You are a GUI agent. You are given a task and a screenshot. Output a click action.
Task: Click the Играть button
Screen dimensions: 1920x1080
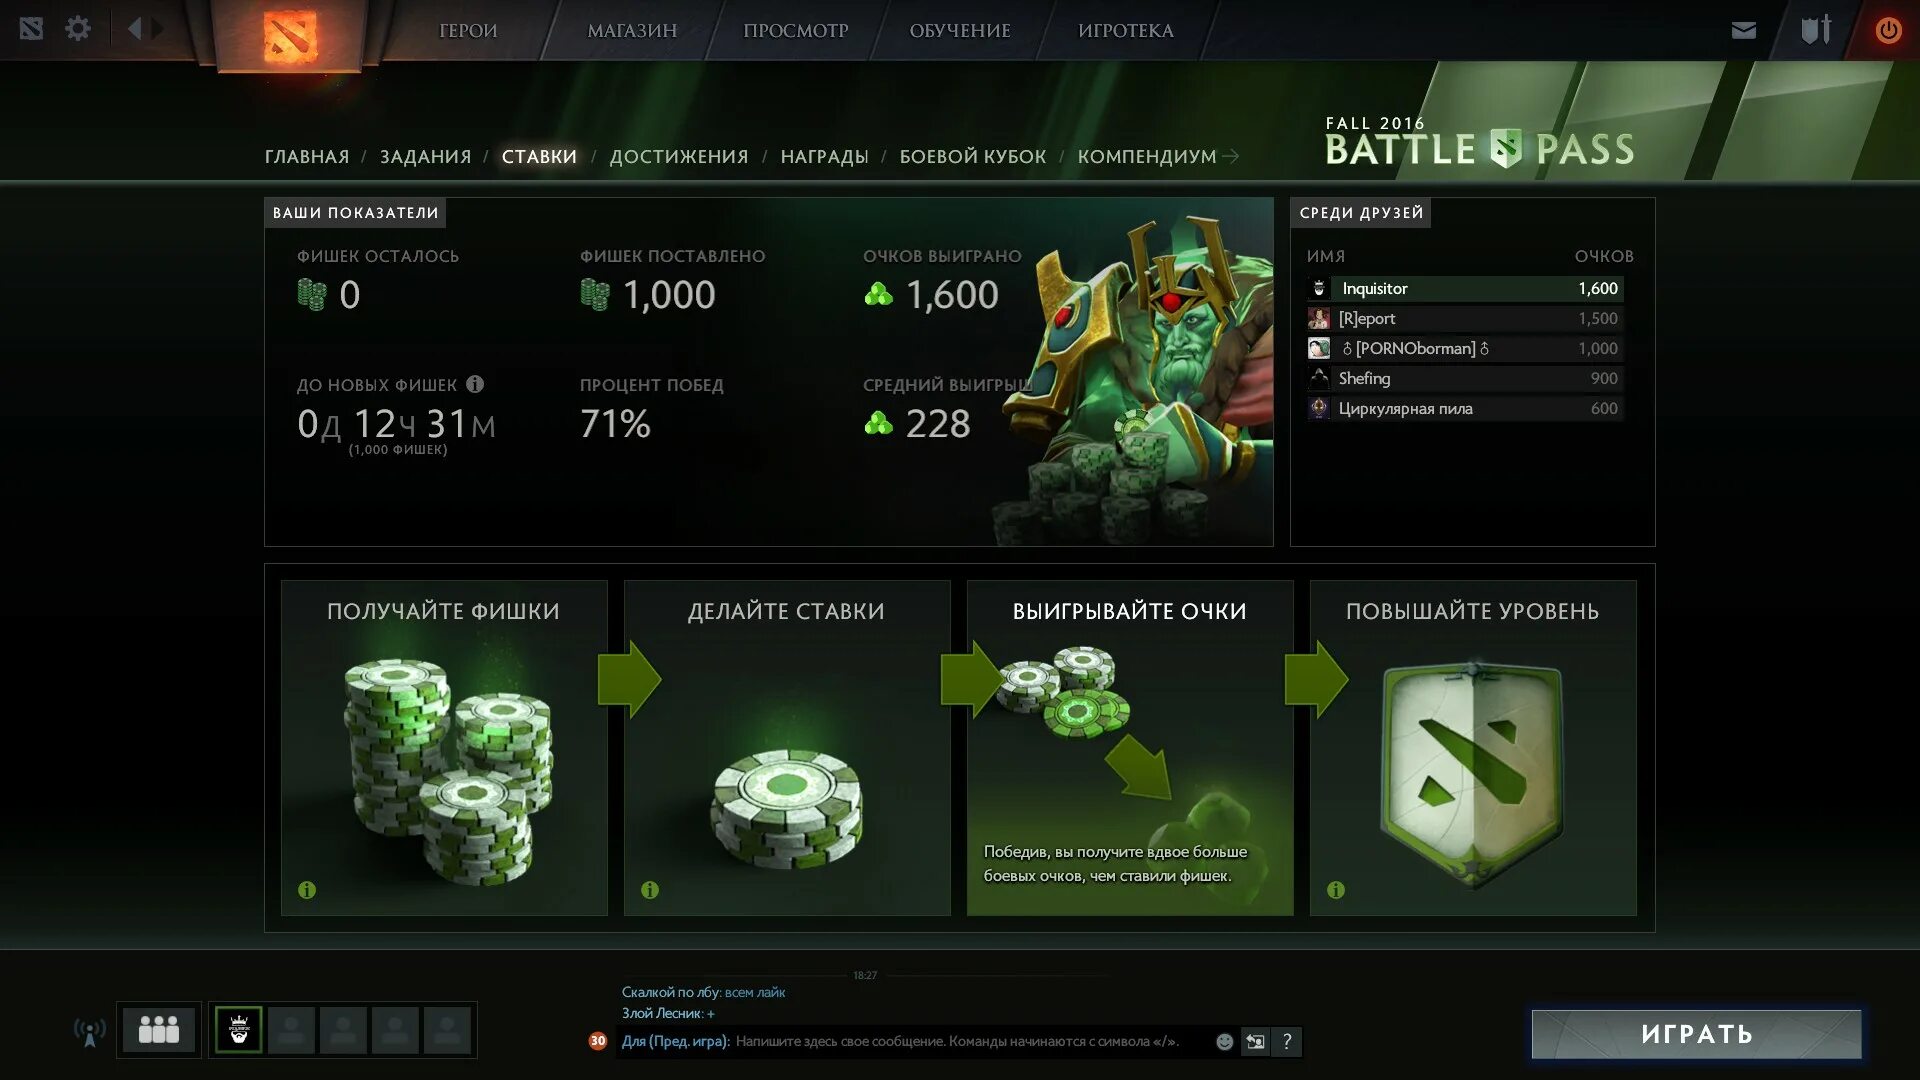coord(1697,1034)
